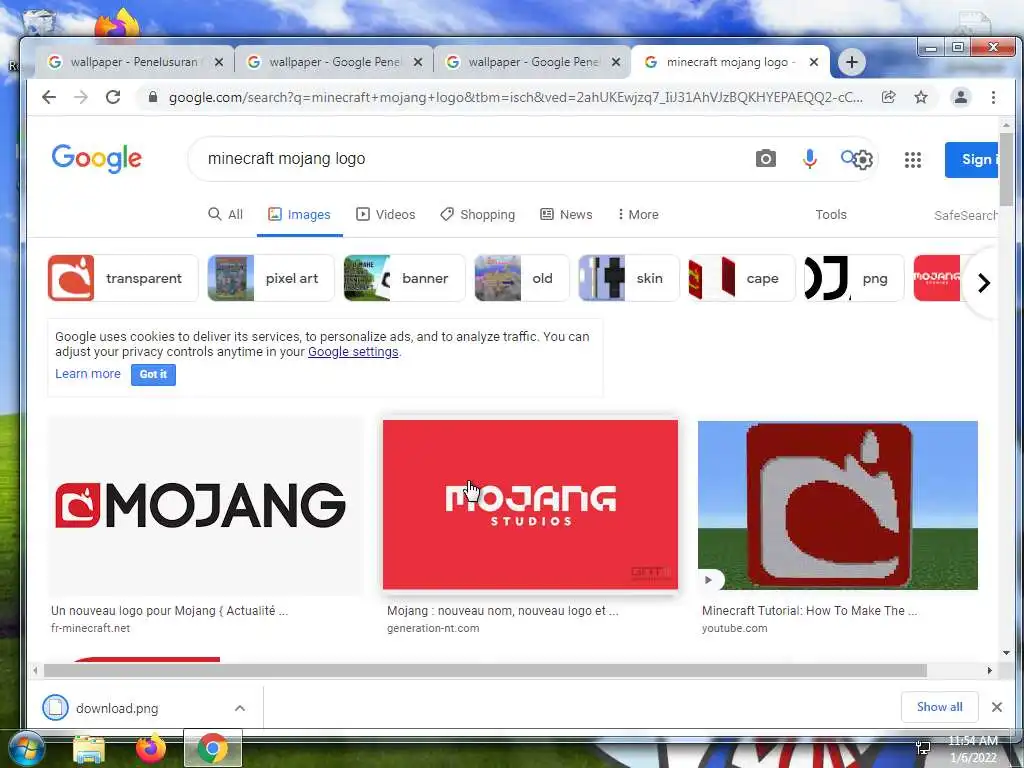Click in the minecraft mojang logo search box
Viewport: 1024px width, 768px height.
click(470, 159)
